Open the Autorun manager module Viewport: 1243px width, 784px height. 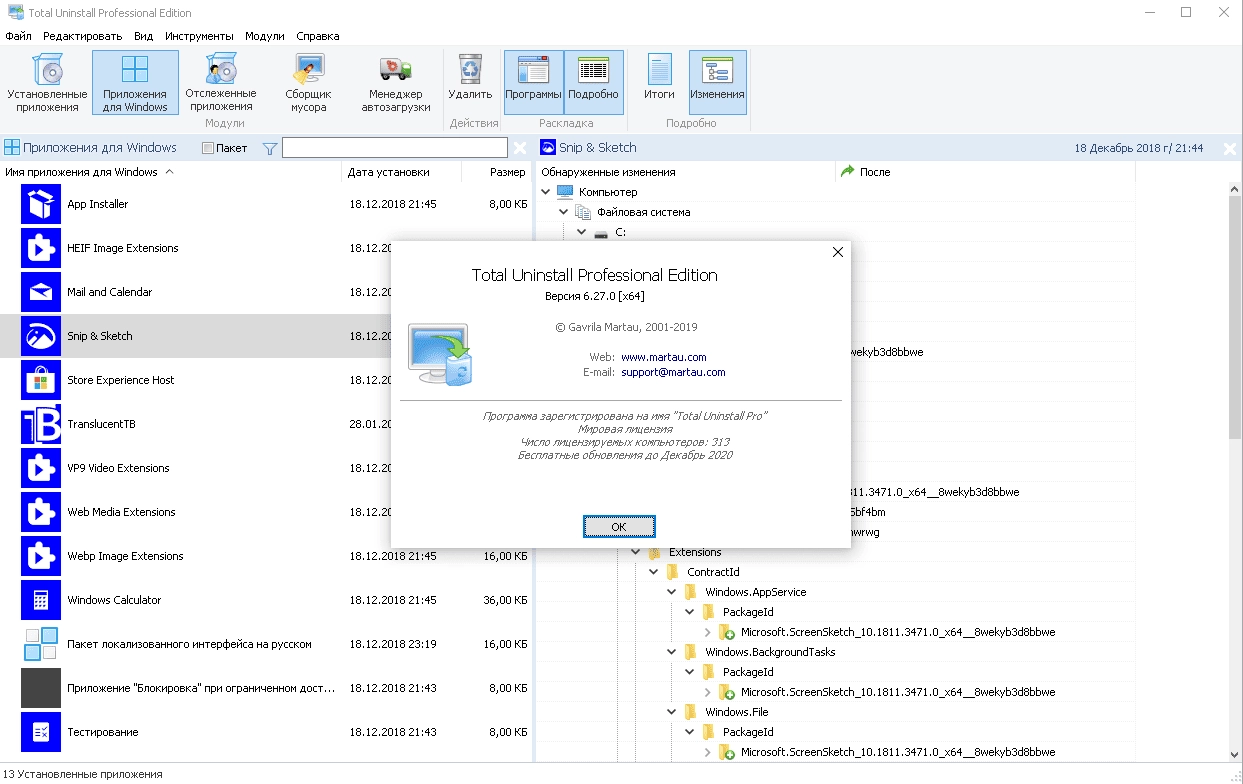tap(395, 82)
